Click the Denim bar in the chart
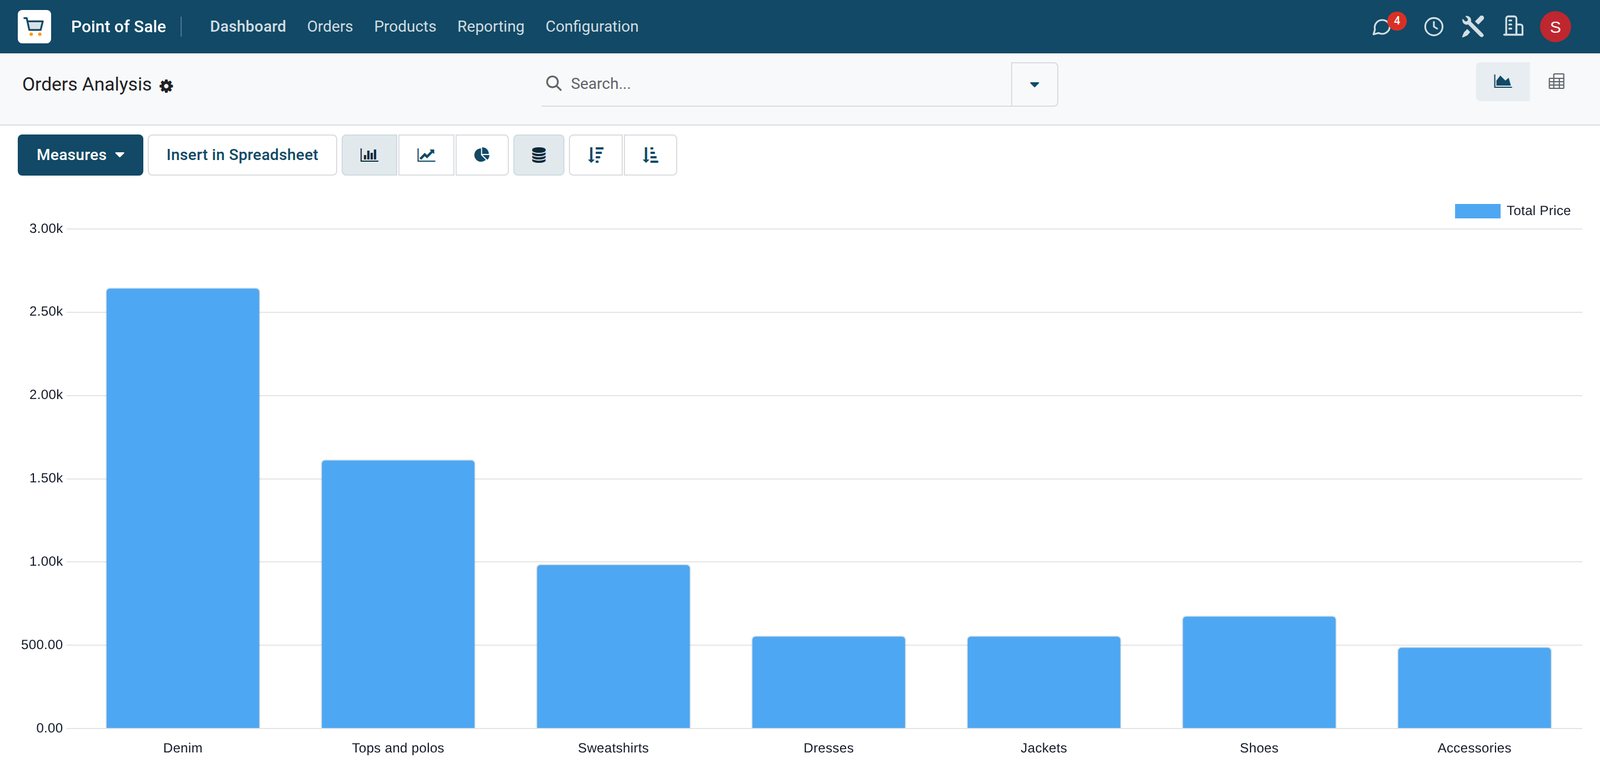 coord(183,508)
